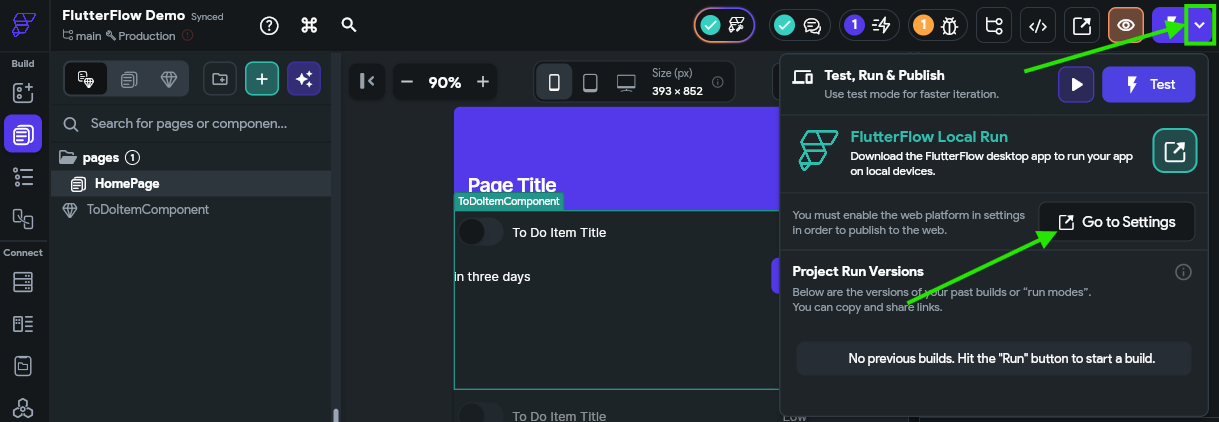Open the project design status check icon

[724, 26]
